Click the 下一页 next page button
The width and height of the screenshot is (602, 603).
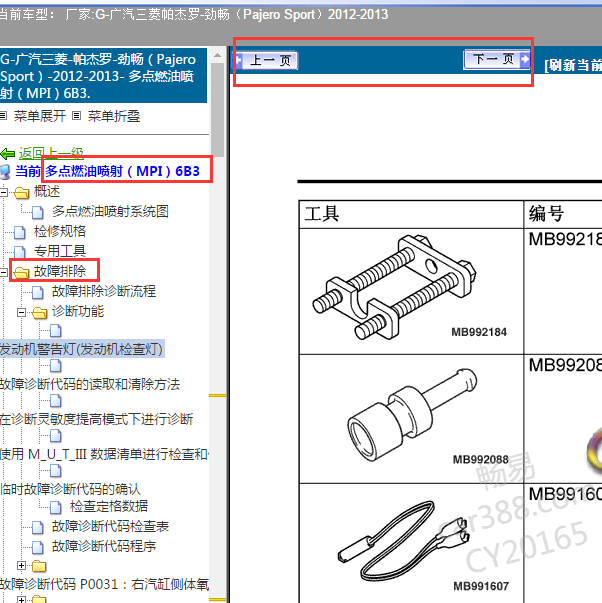[497, 59]
